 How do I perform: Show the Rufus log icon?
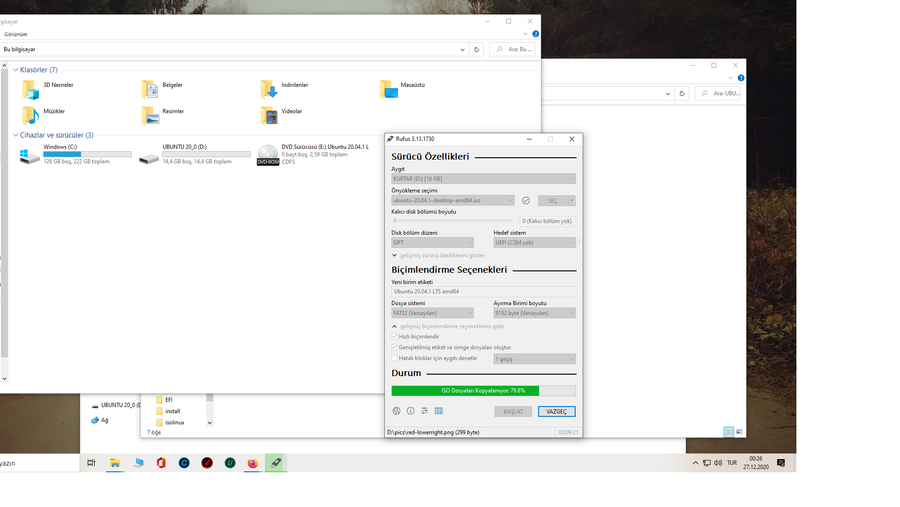coord(438,411)
